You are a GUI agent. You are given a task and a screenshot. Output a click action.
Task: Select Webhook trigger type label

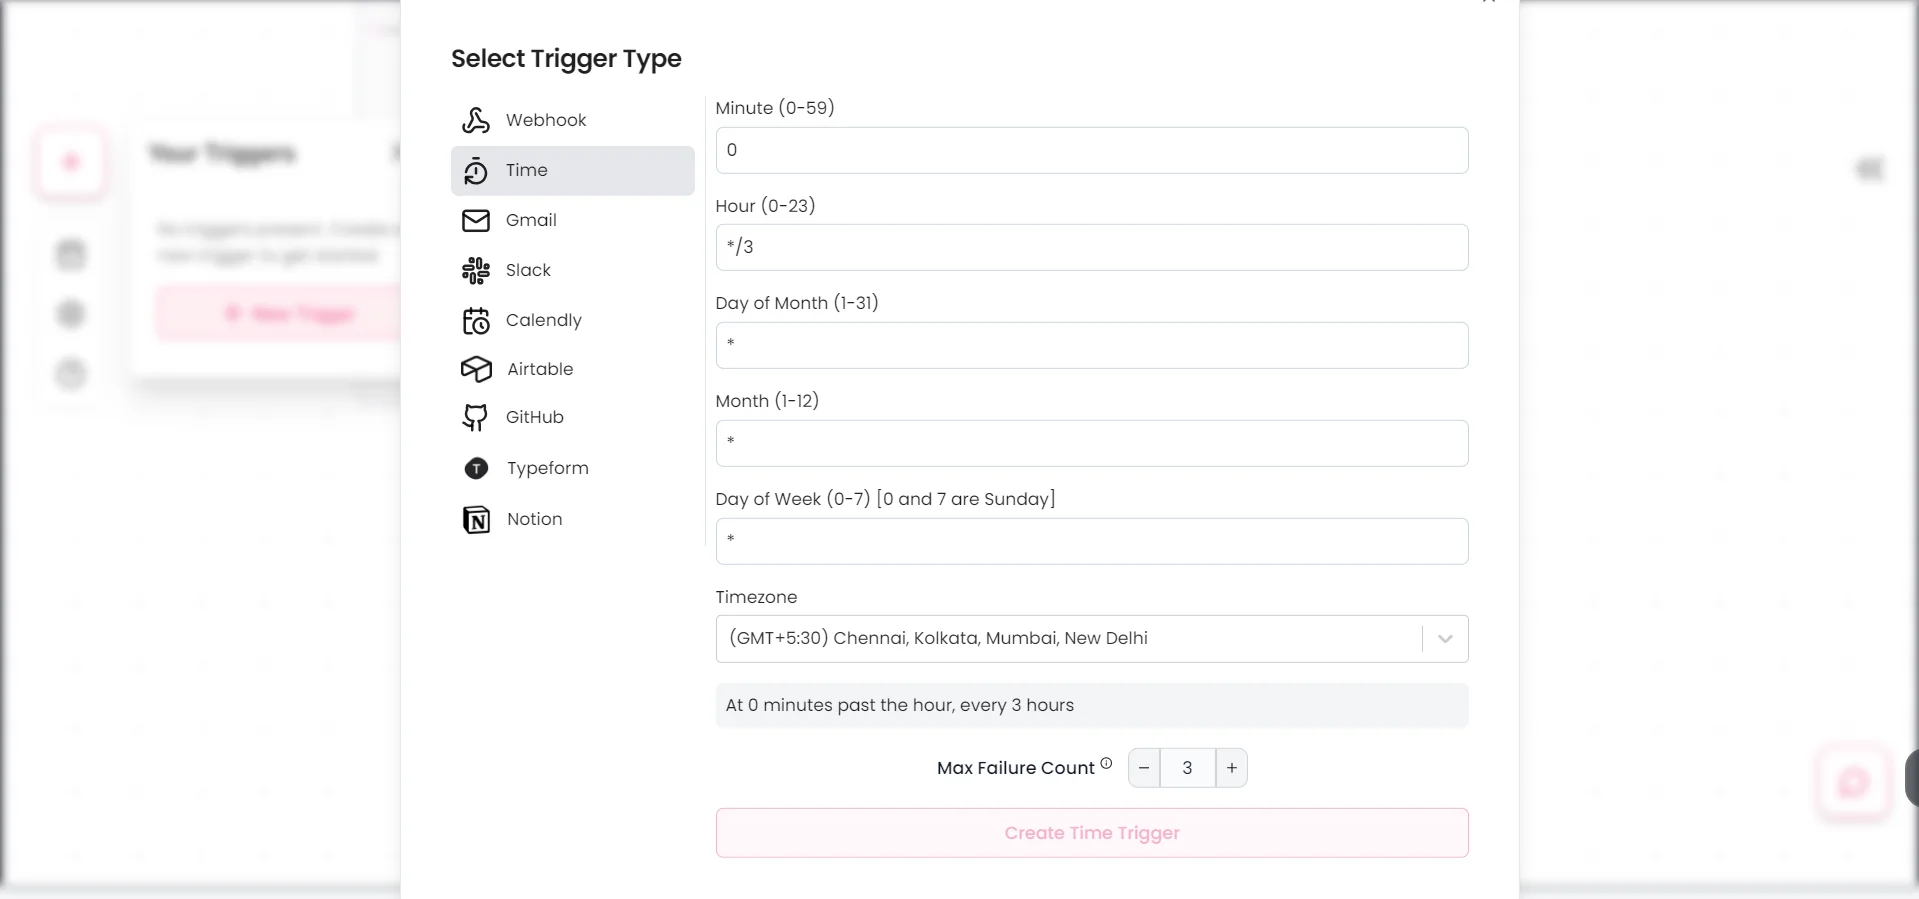point(546,120)
